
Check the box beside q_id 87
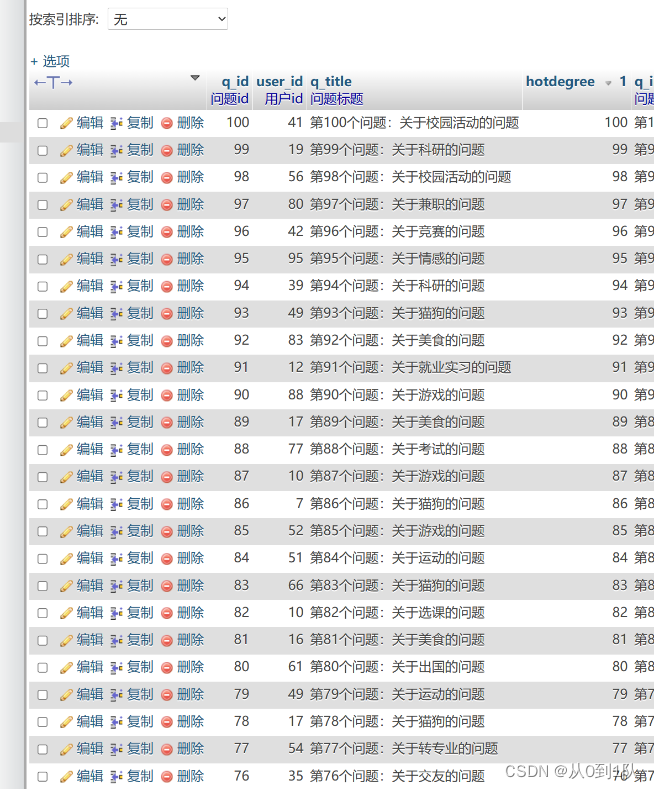[x=43, y=477]
